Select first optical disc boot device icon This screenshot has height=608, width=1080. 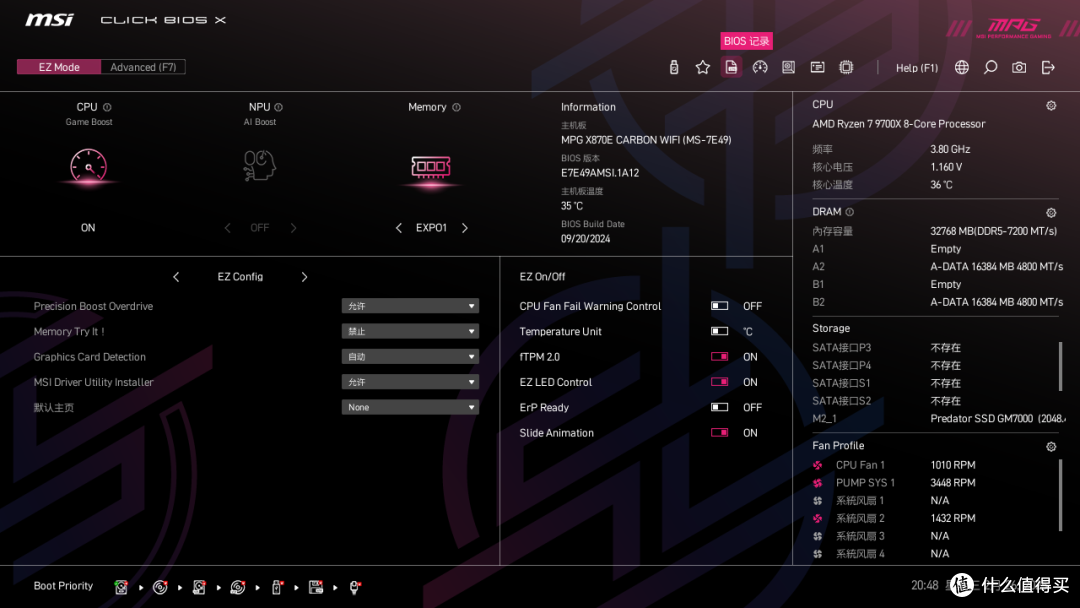point(160,587)
